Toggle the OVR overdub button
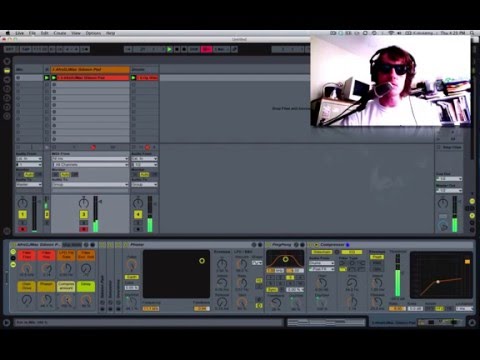 click(x=194, y=49)
